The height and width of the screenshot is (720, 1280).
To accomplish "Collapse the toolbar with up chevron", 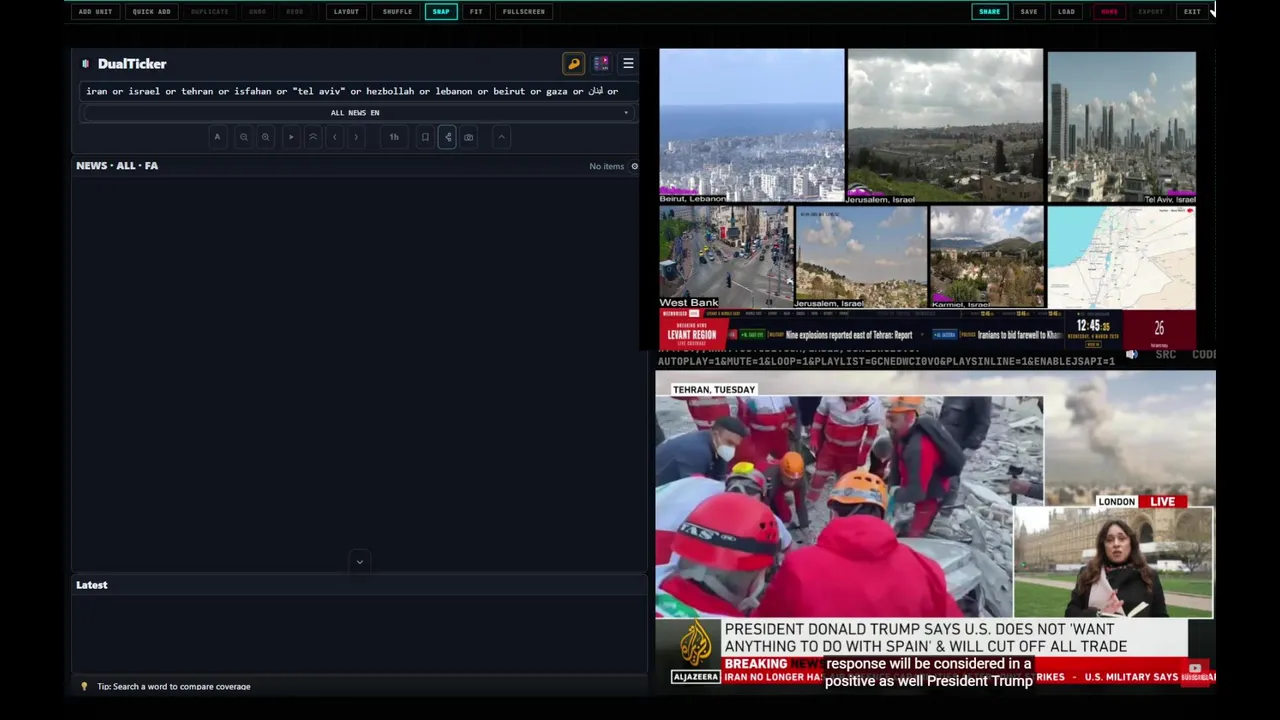I will pyautogui.click(x=502, y=137).
